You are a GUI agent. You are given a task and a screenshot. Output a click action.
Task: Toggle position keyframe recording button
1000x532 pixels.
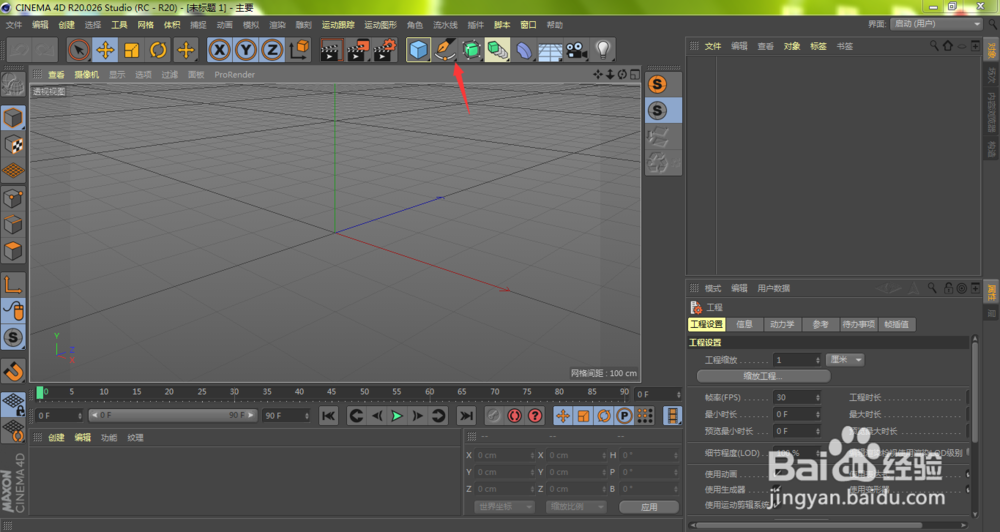562,416
